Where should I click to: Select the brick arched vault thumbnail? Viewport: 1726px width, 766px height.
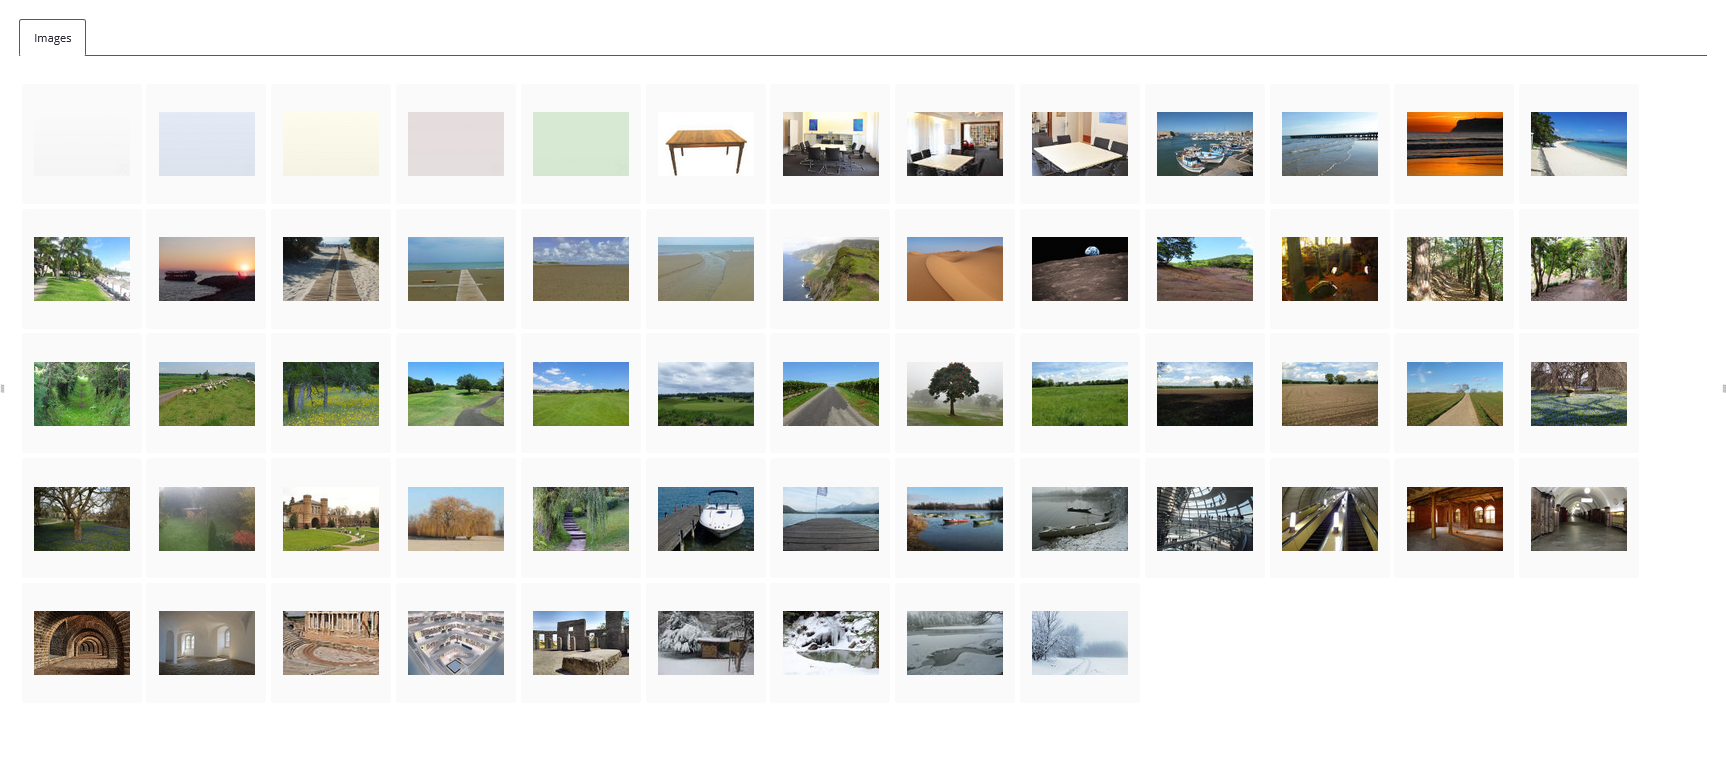pyautogui.click(x=82, y=643)
